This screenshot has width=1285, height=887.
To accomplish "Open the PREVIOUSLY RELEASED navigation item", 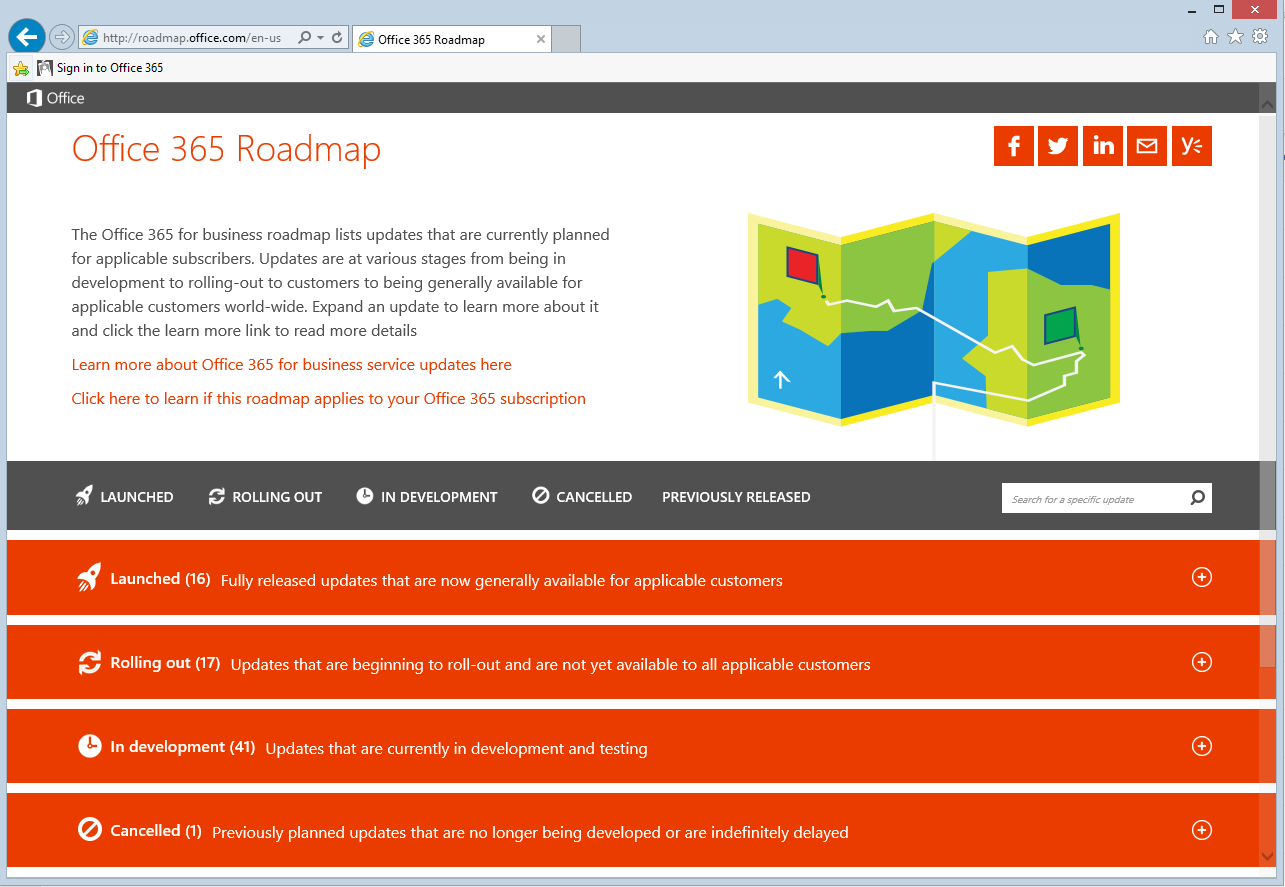I will [736, 497].
